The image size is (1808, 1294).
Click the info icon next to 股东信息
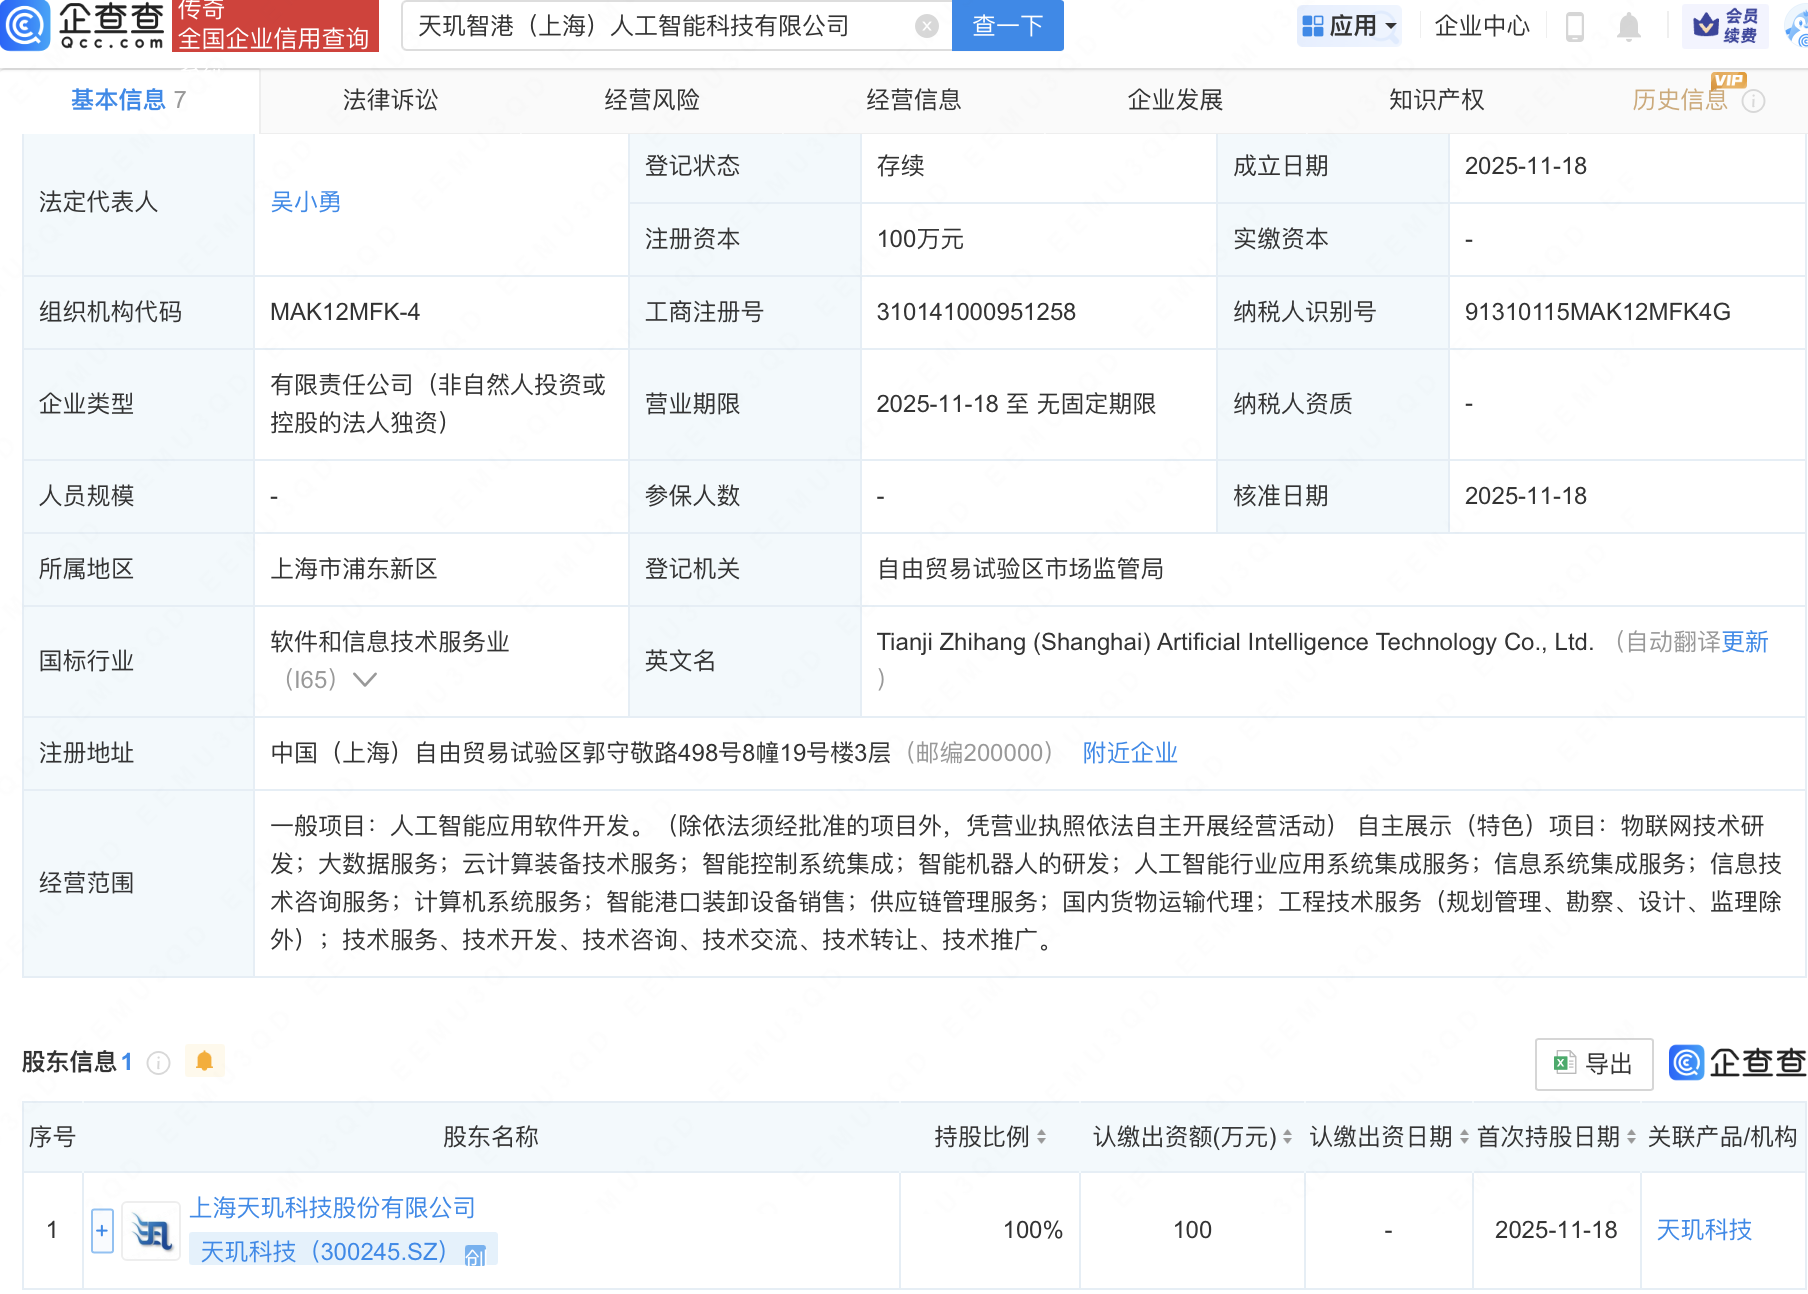[158, 1062]
